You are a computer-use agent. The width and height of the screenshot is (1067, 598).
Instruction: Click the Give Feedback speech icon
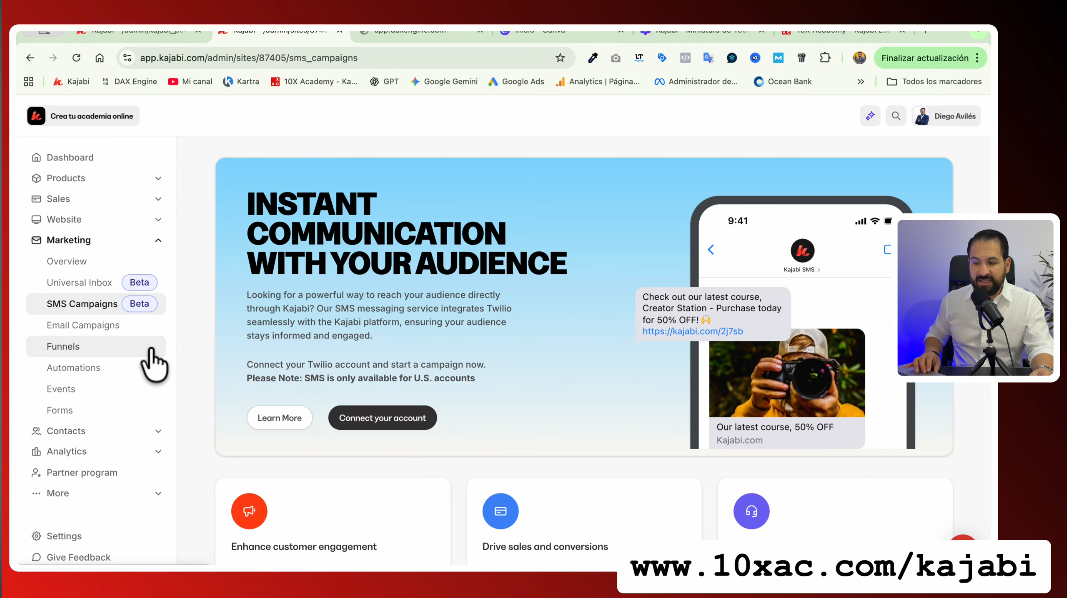[x=36, y=557]
